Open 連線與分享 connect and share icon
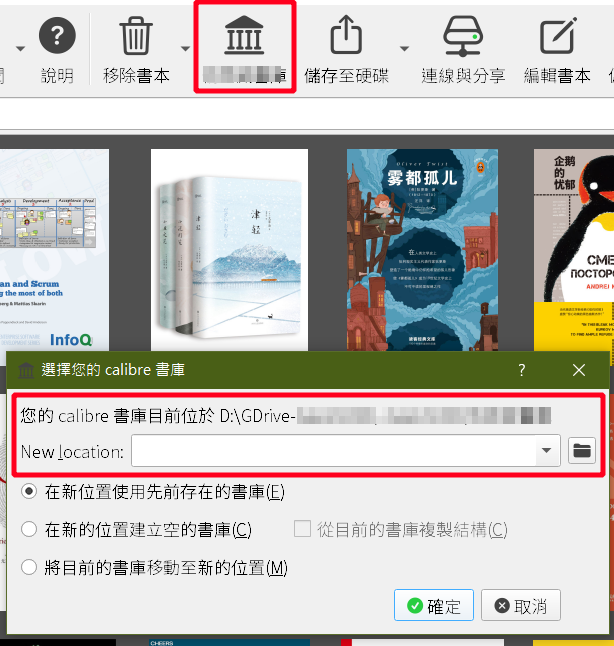The image size is (614, 646). coord(462,37)
